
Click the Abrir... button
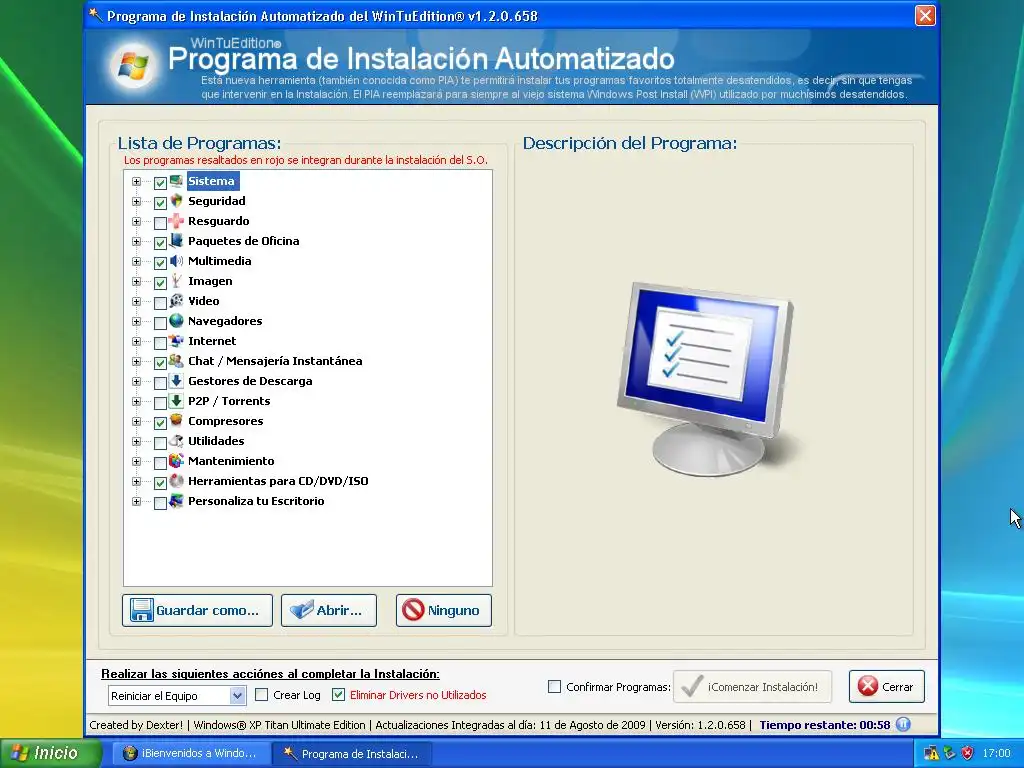pos(328,610)
